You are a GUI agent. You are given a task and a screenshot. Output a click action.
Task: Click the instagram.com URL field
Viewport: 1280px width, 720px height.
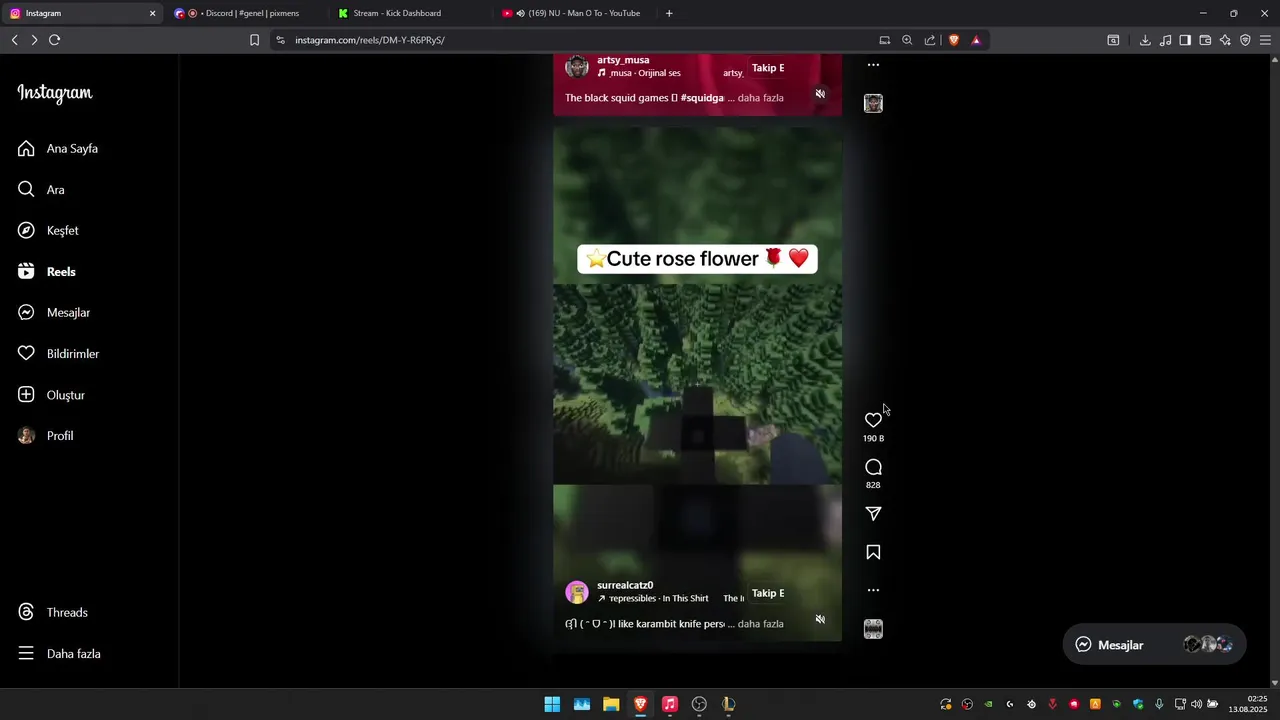click(570, 40)
